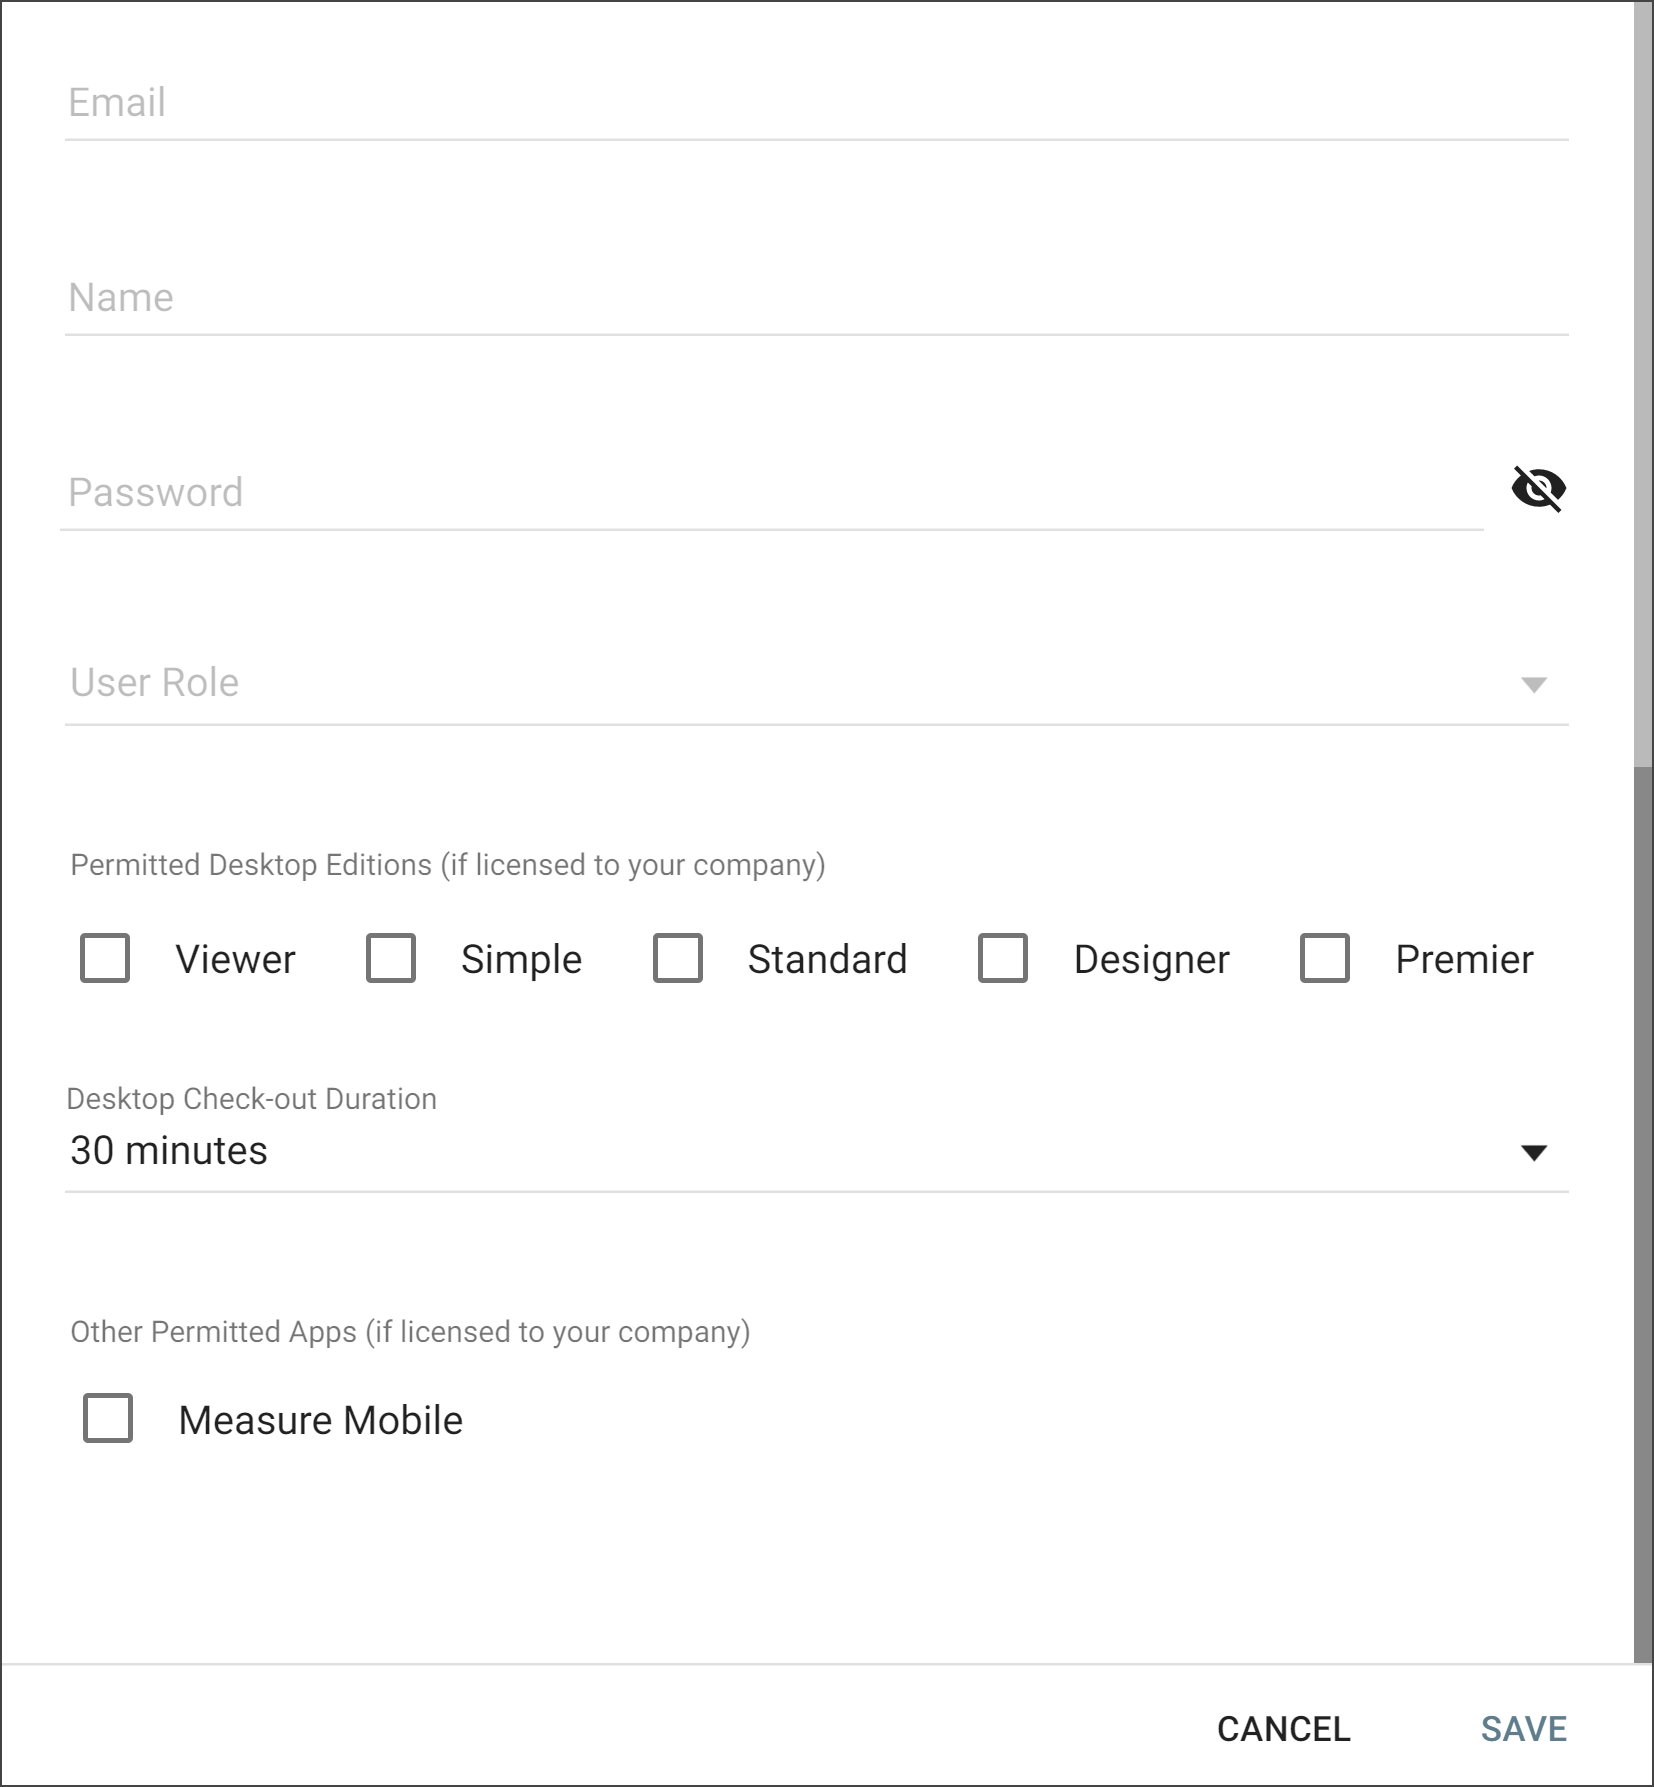Enable the Viewer edition checkbox
Screen dimensions: 1654x1787
[105, 958]
